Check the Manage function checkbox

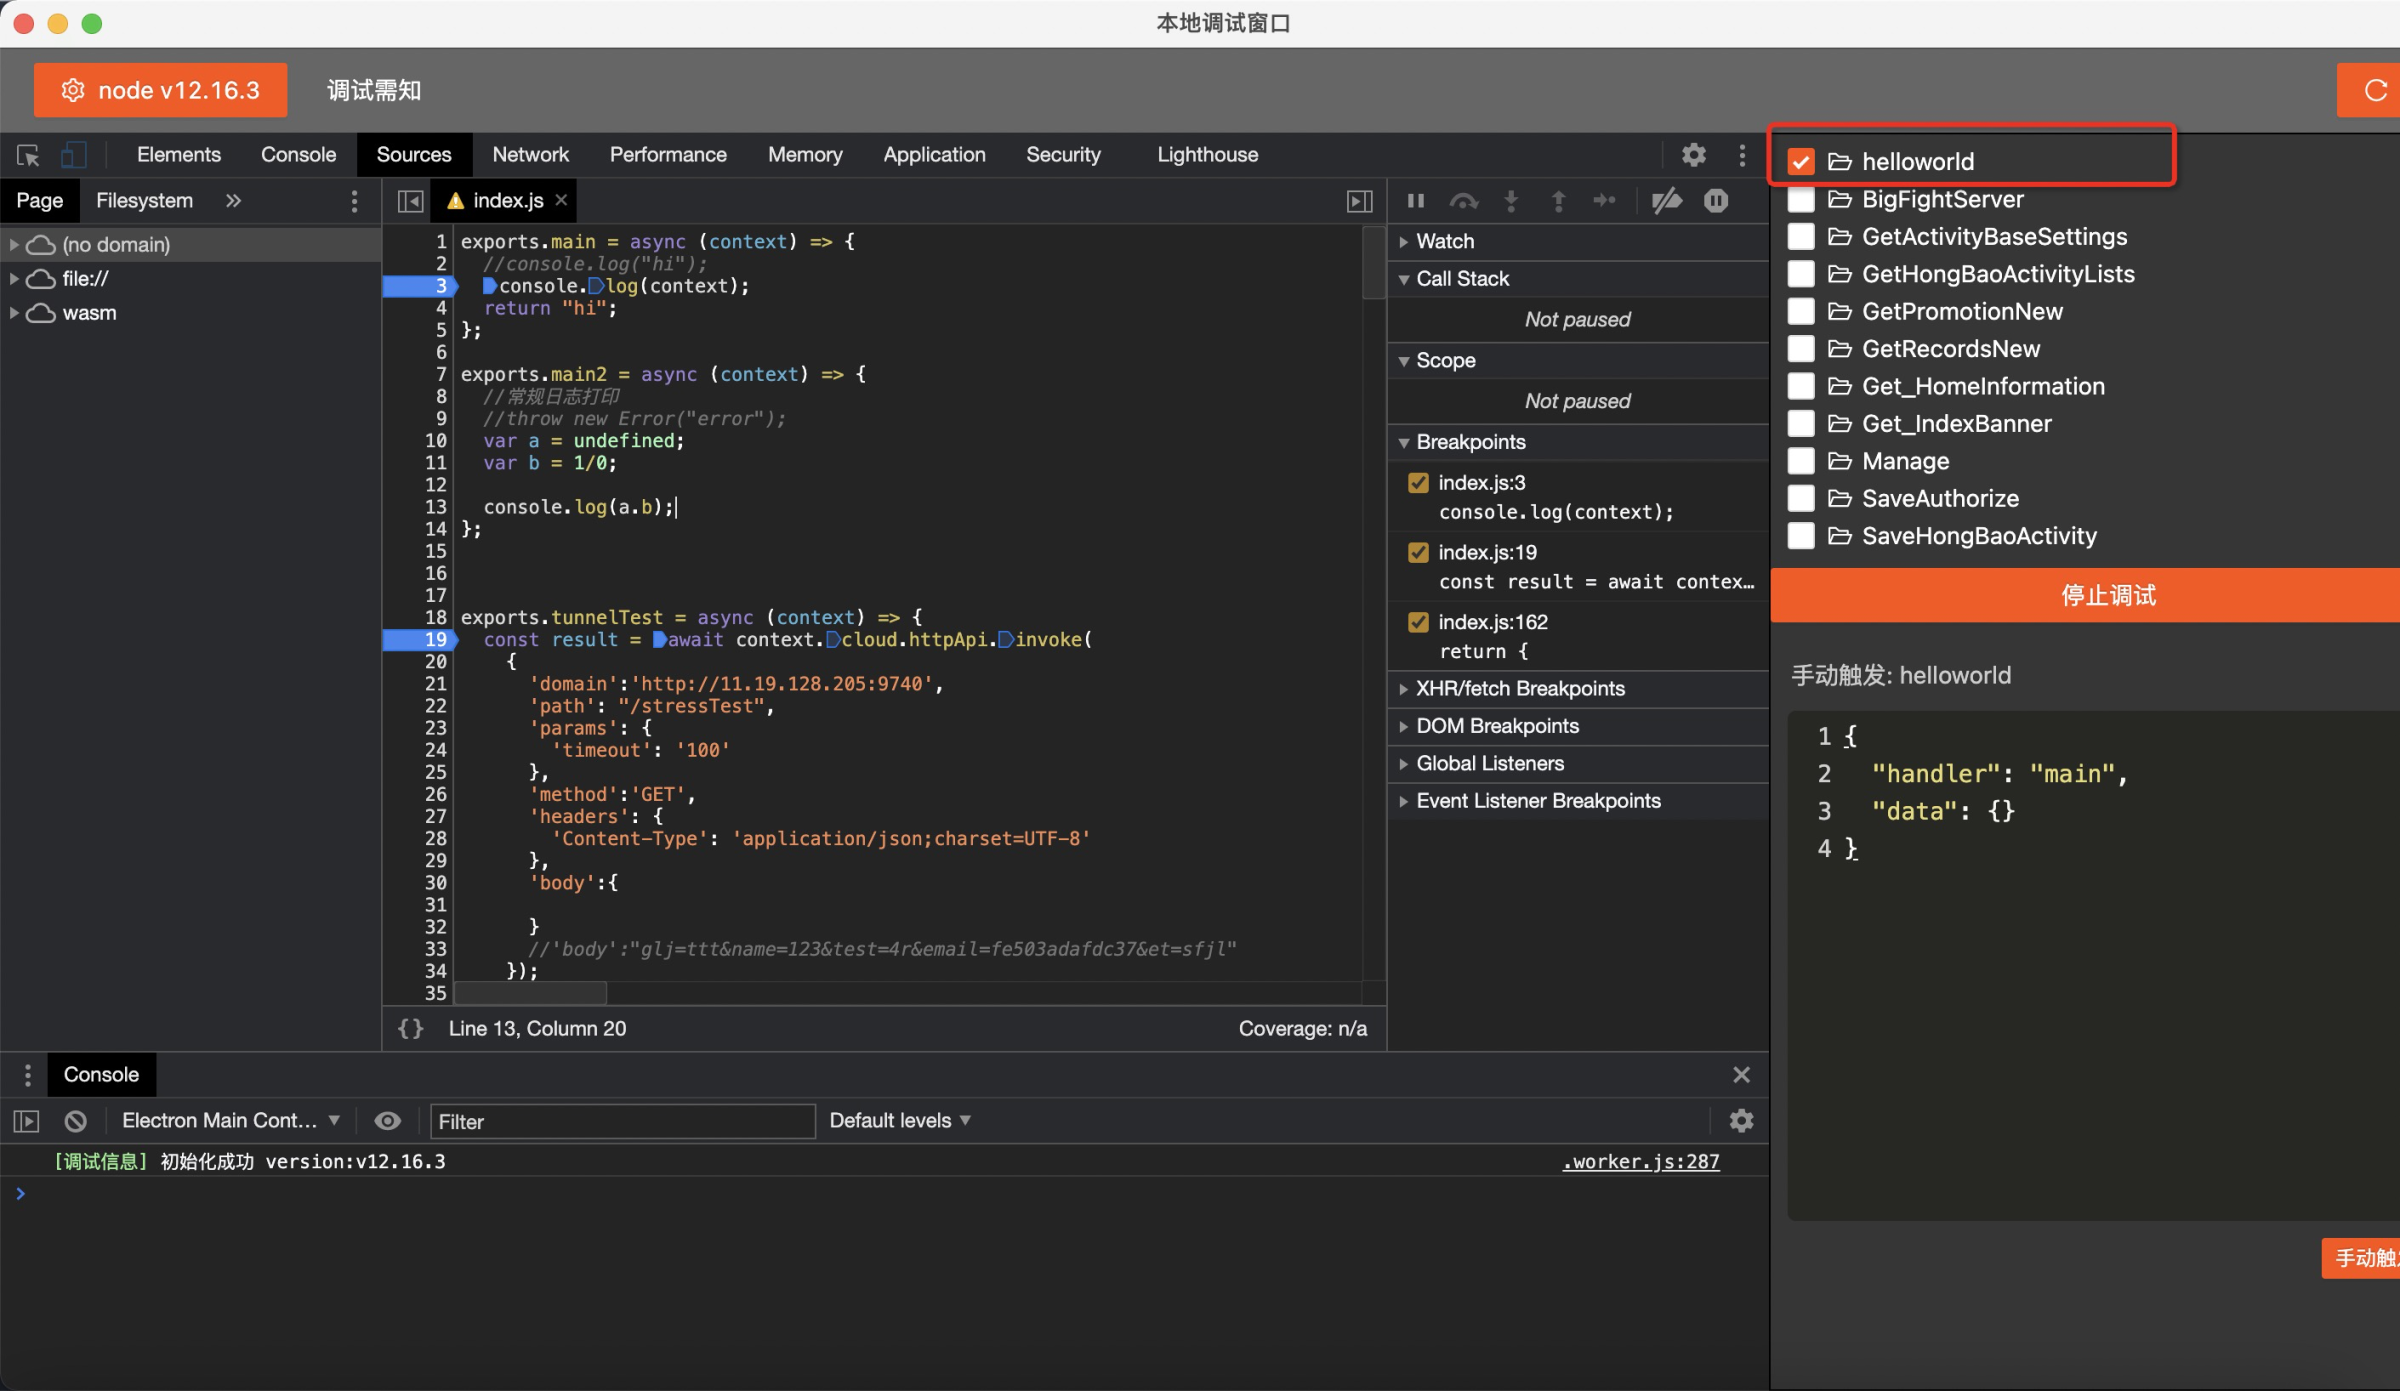point(1801,461)
